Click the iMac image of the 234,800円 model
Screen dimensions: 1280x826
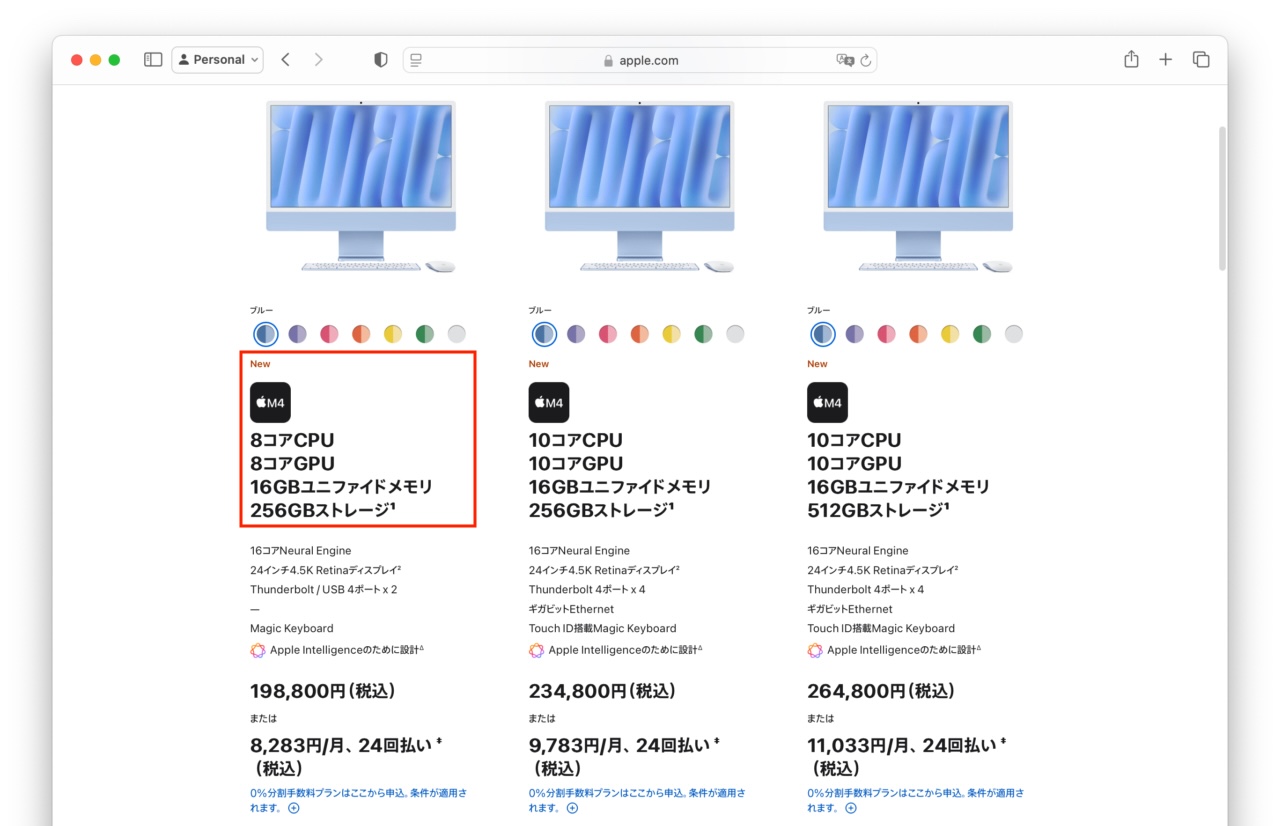coord(640,186)
